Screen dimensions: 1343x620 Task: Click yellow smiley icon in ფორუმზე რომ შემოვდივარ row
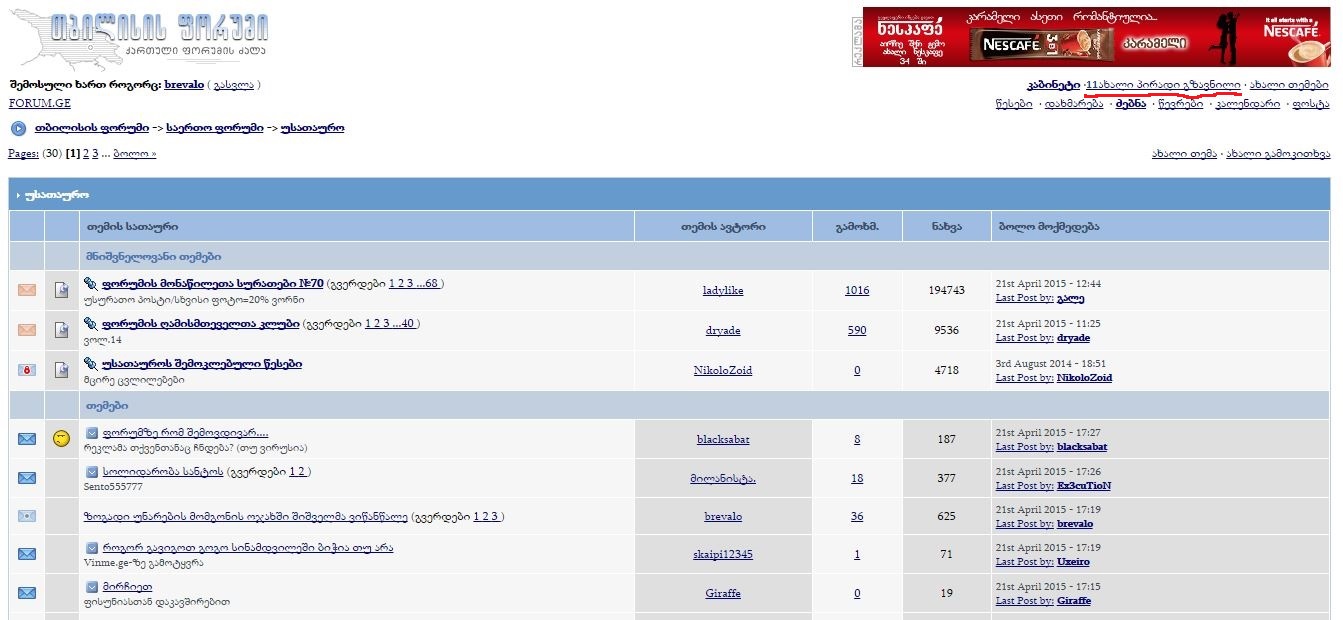(x=62, y=439)
